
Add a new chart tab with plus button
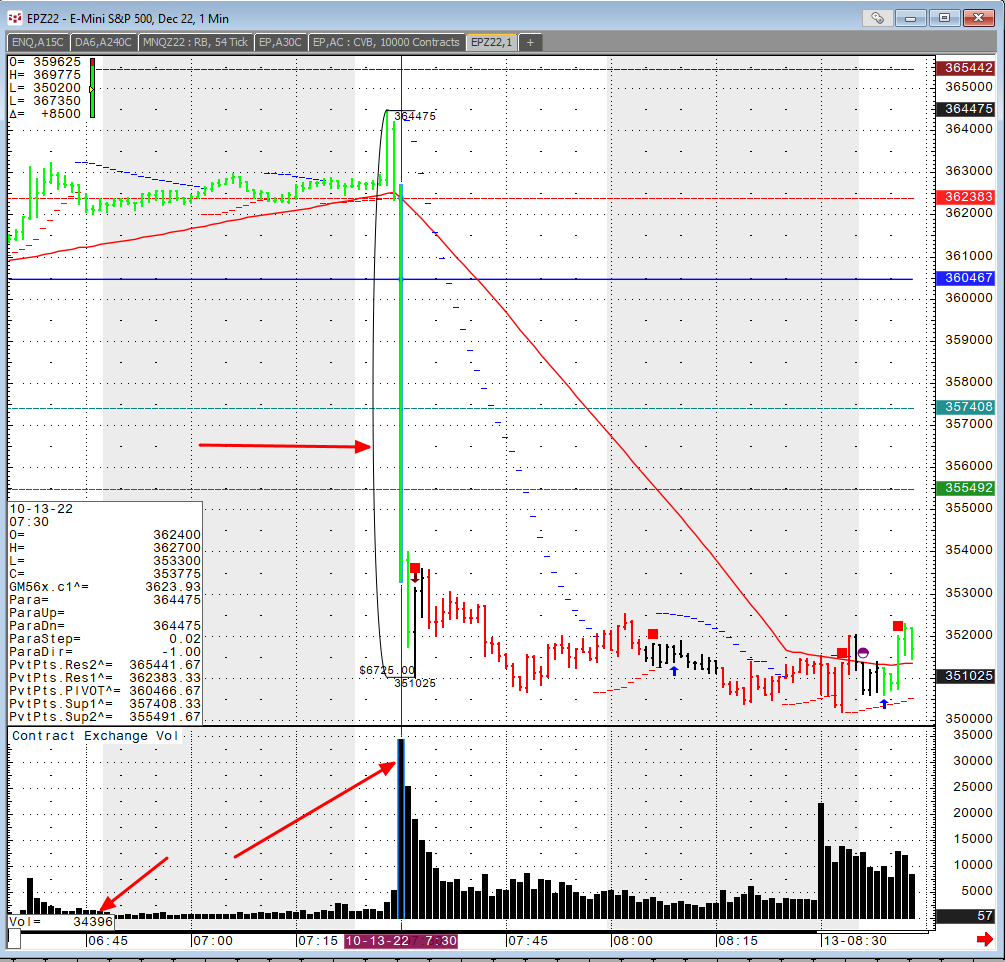(x=530, y=42)
